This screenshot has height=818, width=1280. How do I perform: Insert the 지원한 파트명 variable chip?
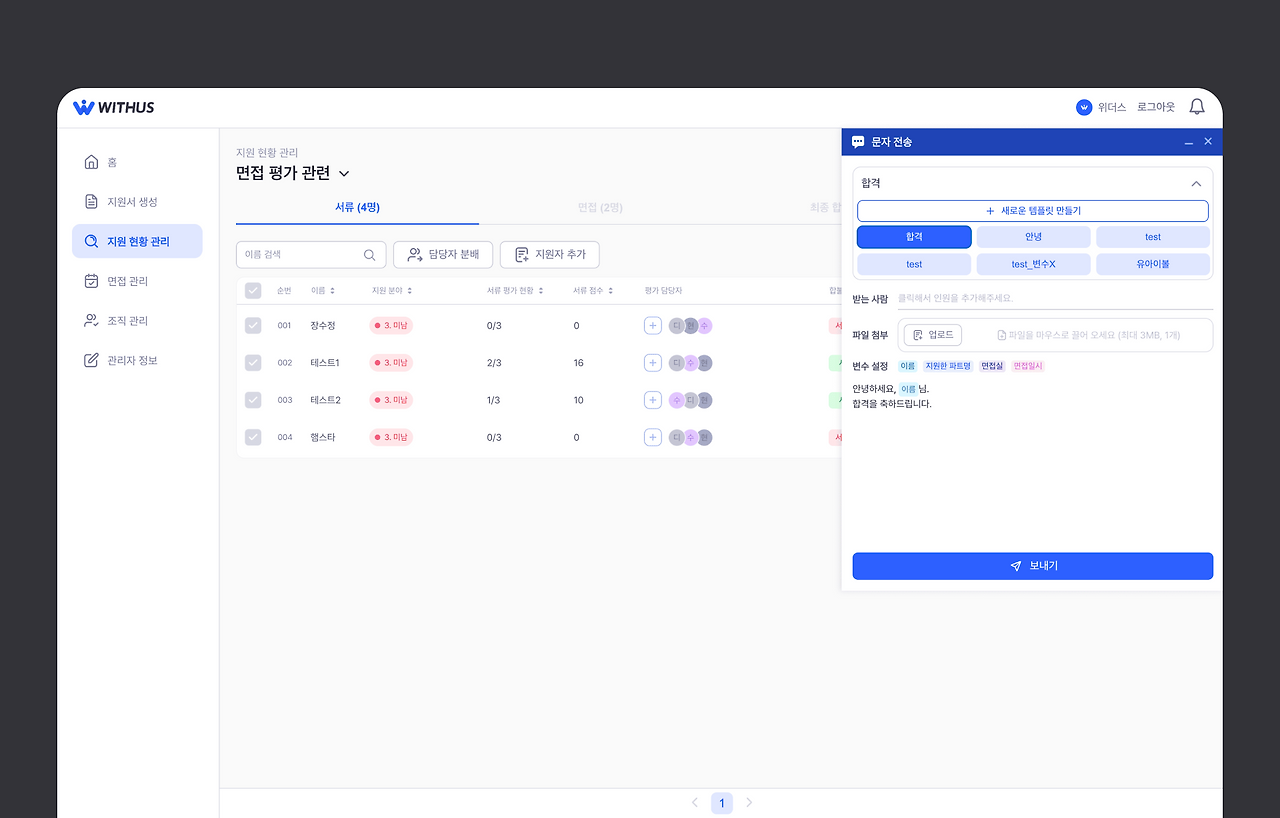pos(948,366)
